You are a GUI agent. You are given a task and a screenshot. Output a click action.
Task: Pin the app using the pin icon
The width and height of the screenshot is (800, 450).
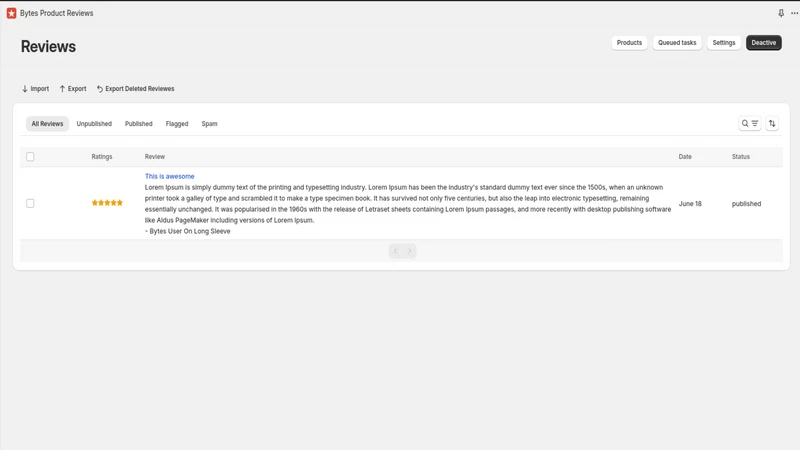(781, 13)
